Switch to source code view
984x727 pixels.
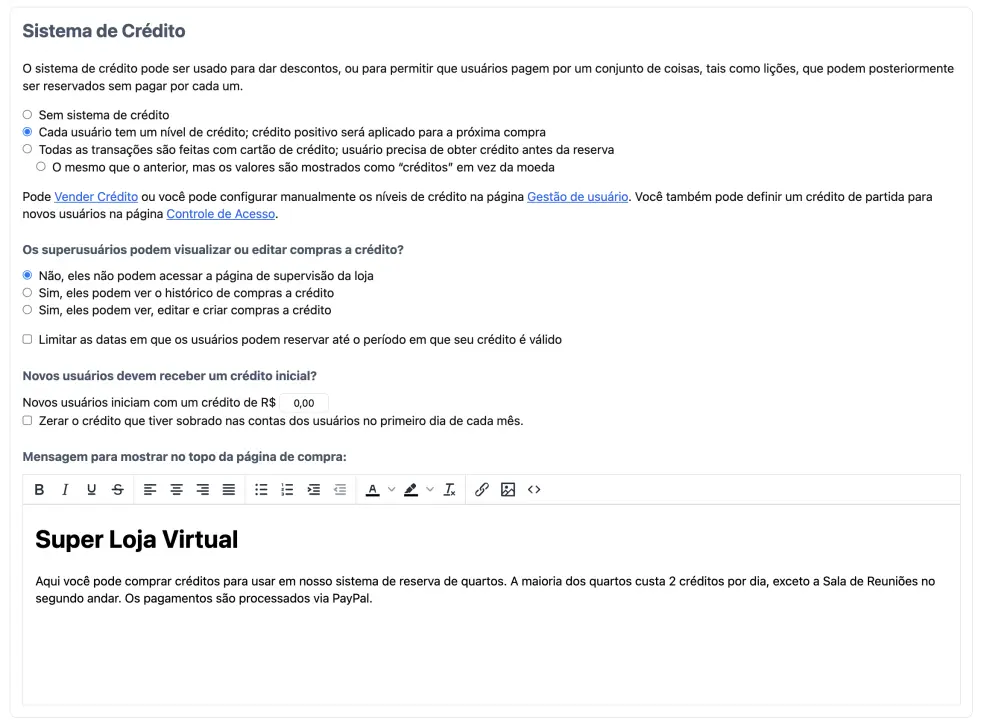(x=534, y=490)
